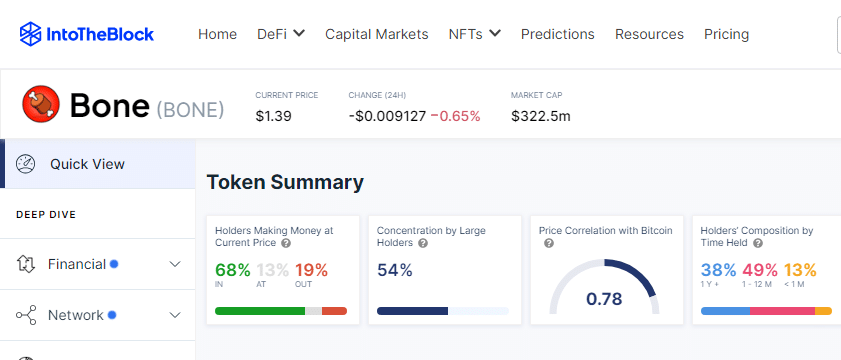This screenshot has width=841, height=360.
Task: Expand the Financial section chevron
Action: tap(175, 264)
